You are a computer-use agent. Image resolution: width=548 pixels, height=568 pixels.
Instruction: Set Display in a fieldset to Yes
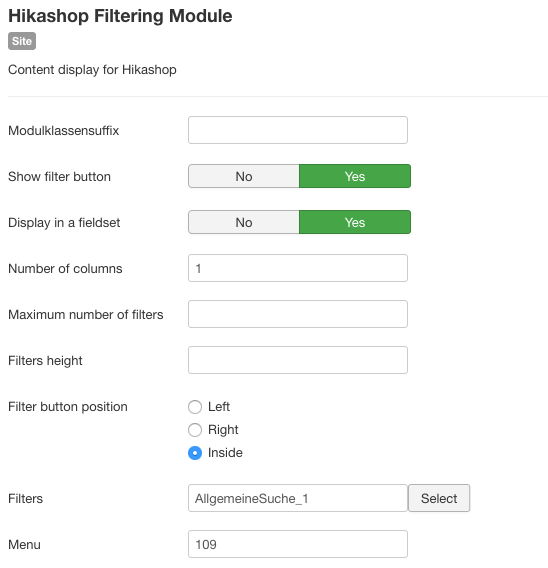coord(355,222)
